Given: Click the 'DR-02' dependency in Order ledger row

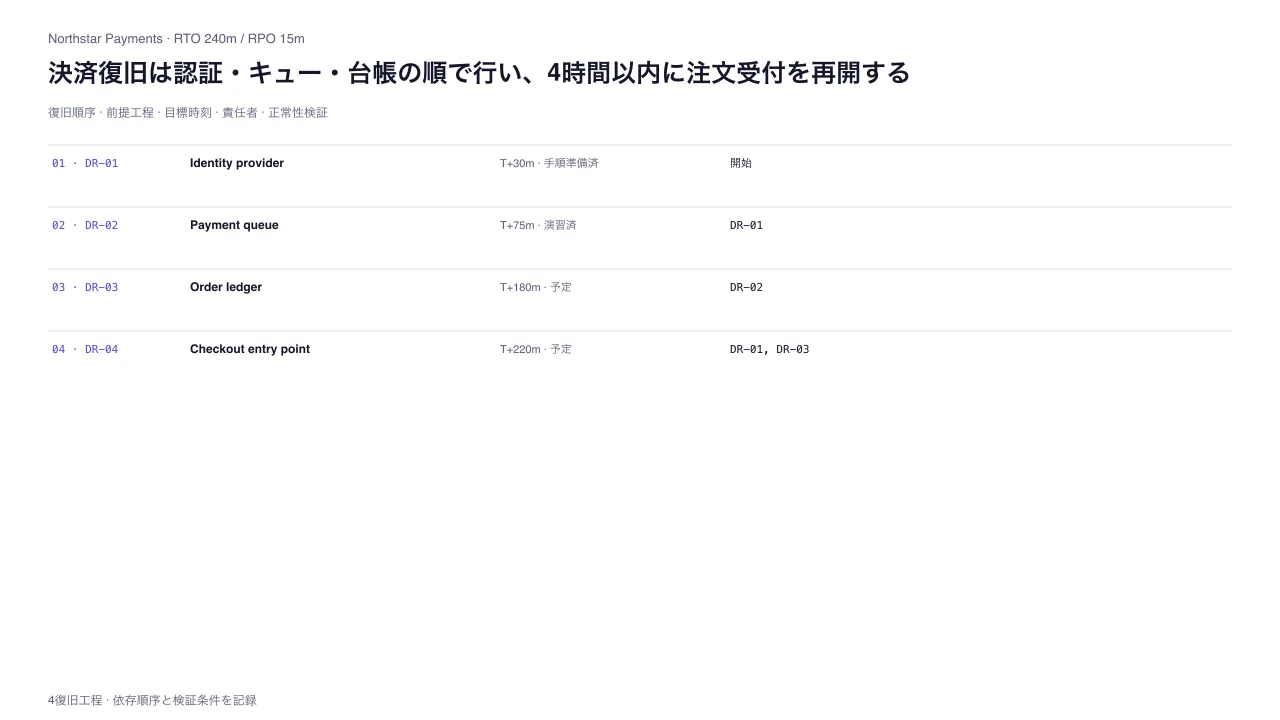Looking at the screenshot, I should [x=746, y=287].
